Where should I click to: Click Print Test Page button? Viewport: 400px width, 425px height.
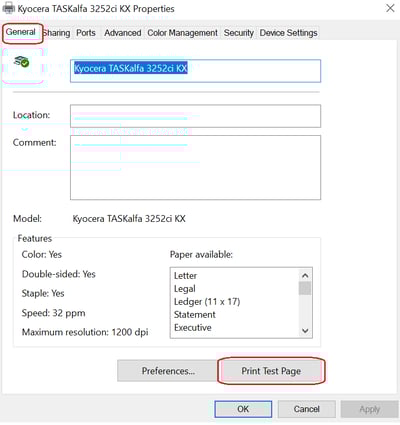coord(271,371)
